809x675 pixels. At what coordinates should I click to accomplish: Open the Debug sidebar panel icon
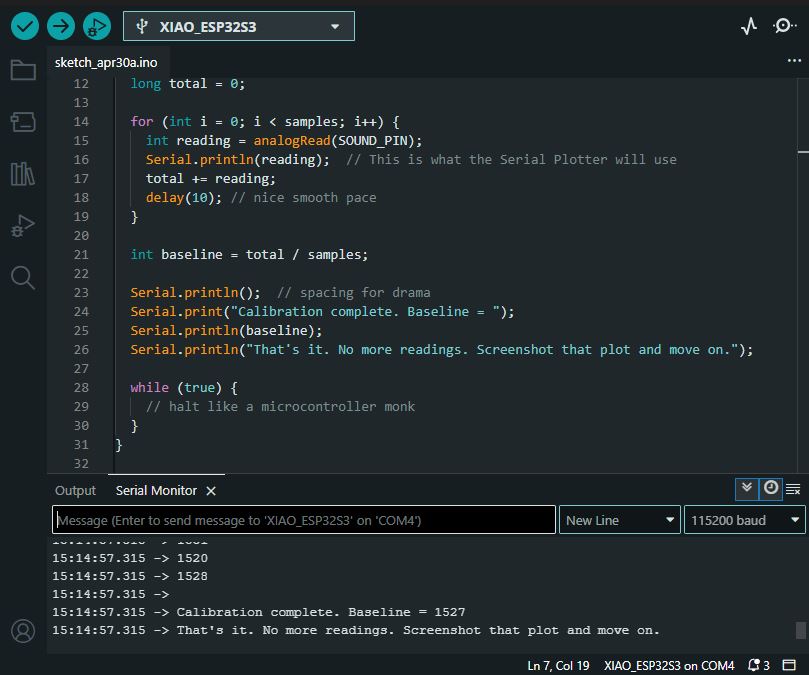coord(23,226)
